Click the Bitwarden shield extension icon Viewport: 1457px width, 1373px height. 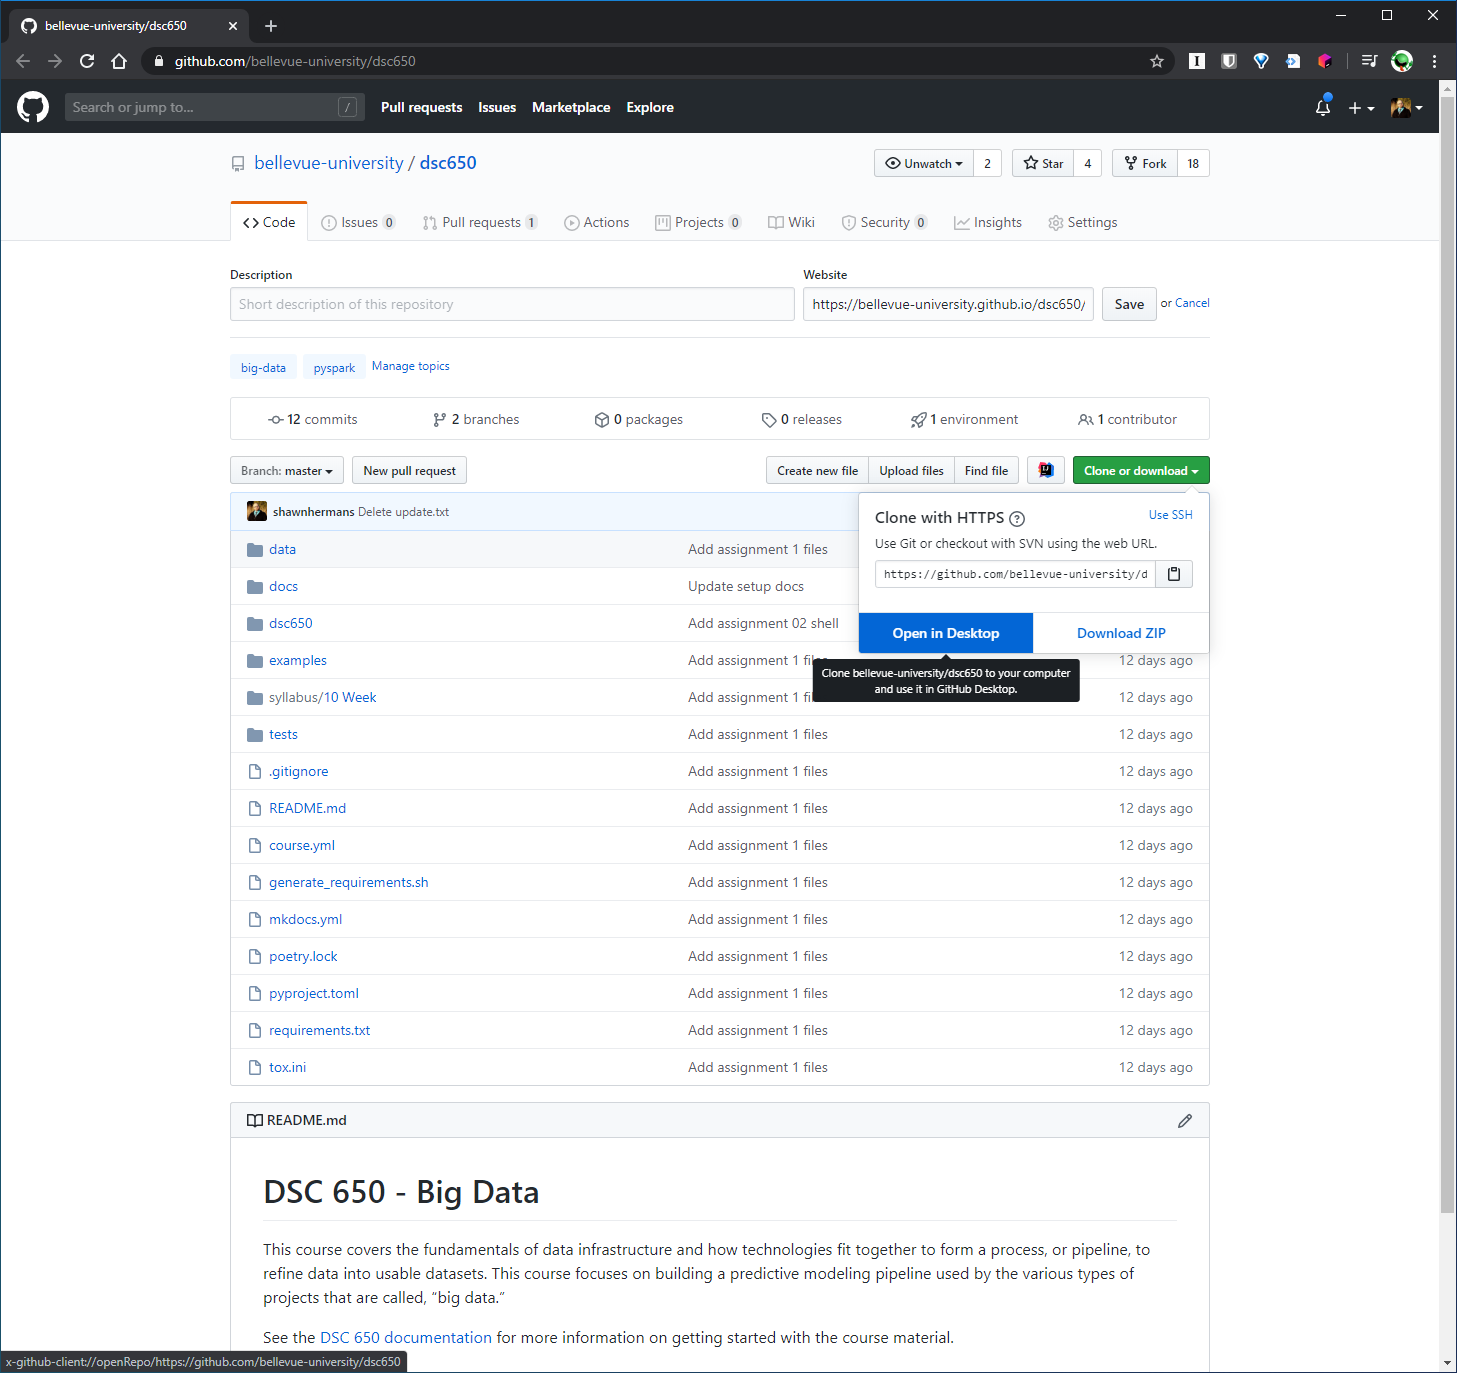click(x=1229, y=61)
